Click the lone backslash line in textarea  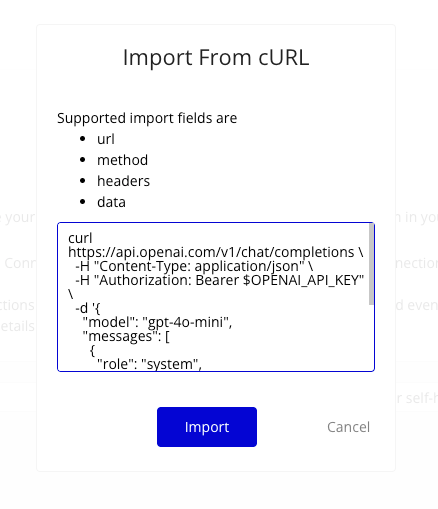tap(71, 294)
